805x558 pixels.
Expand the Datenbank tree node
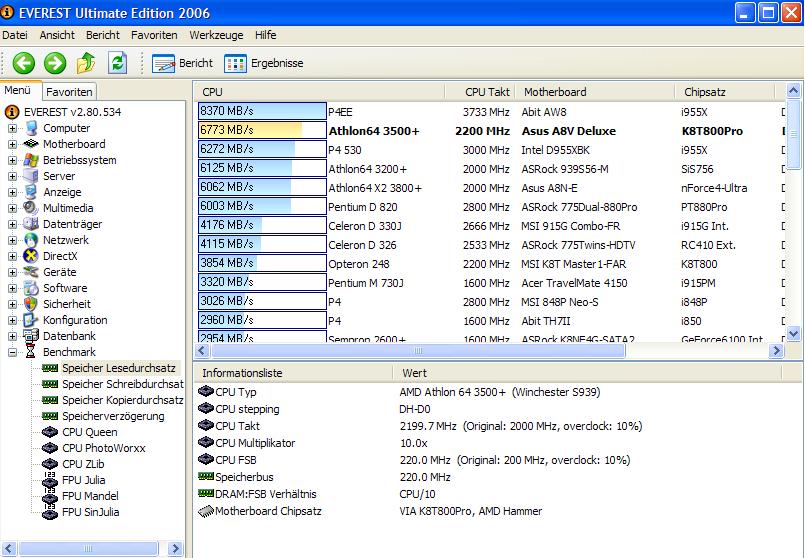(12, 336)
